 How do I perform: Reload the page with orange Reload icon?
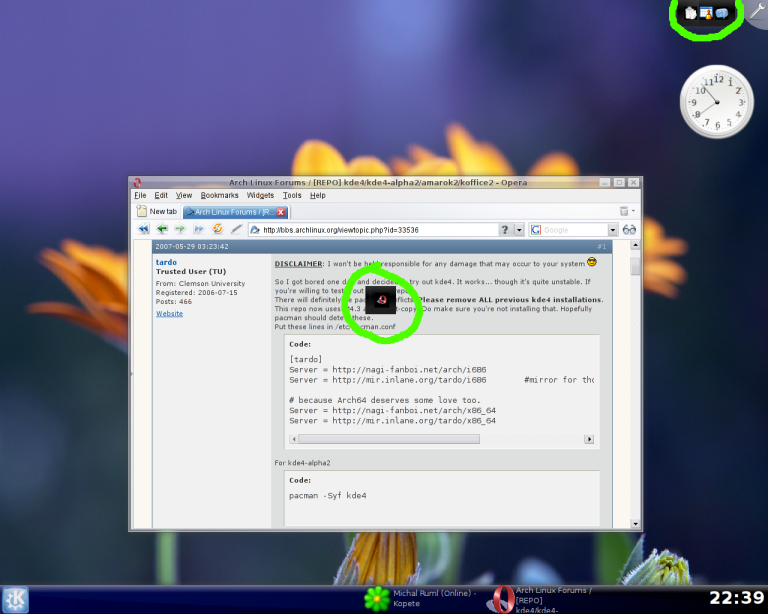(x=217, y=229)
